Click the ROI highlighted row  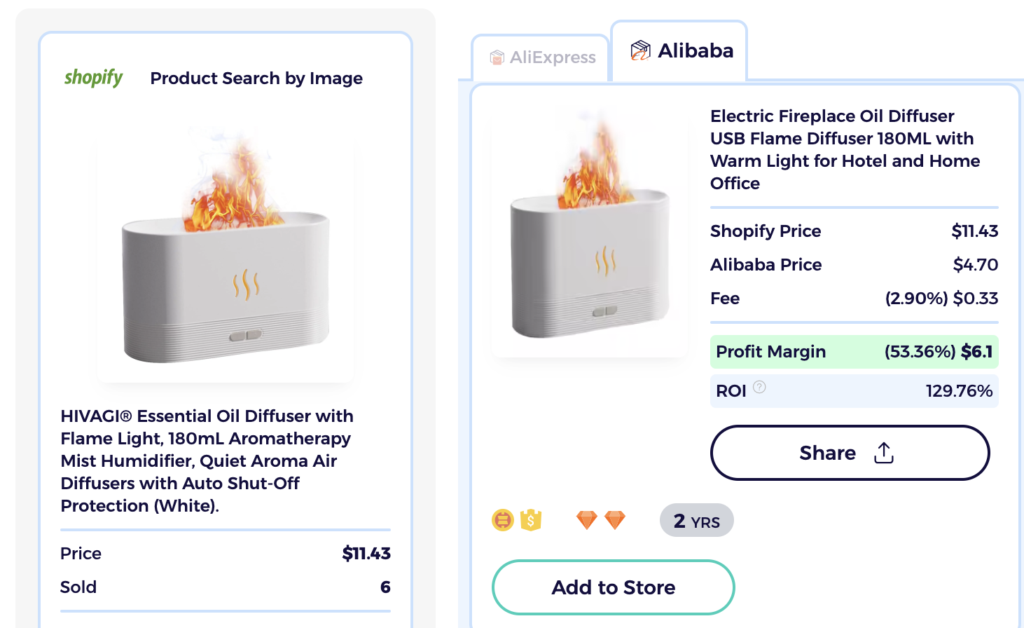854,391
